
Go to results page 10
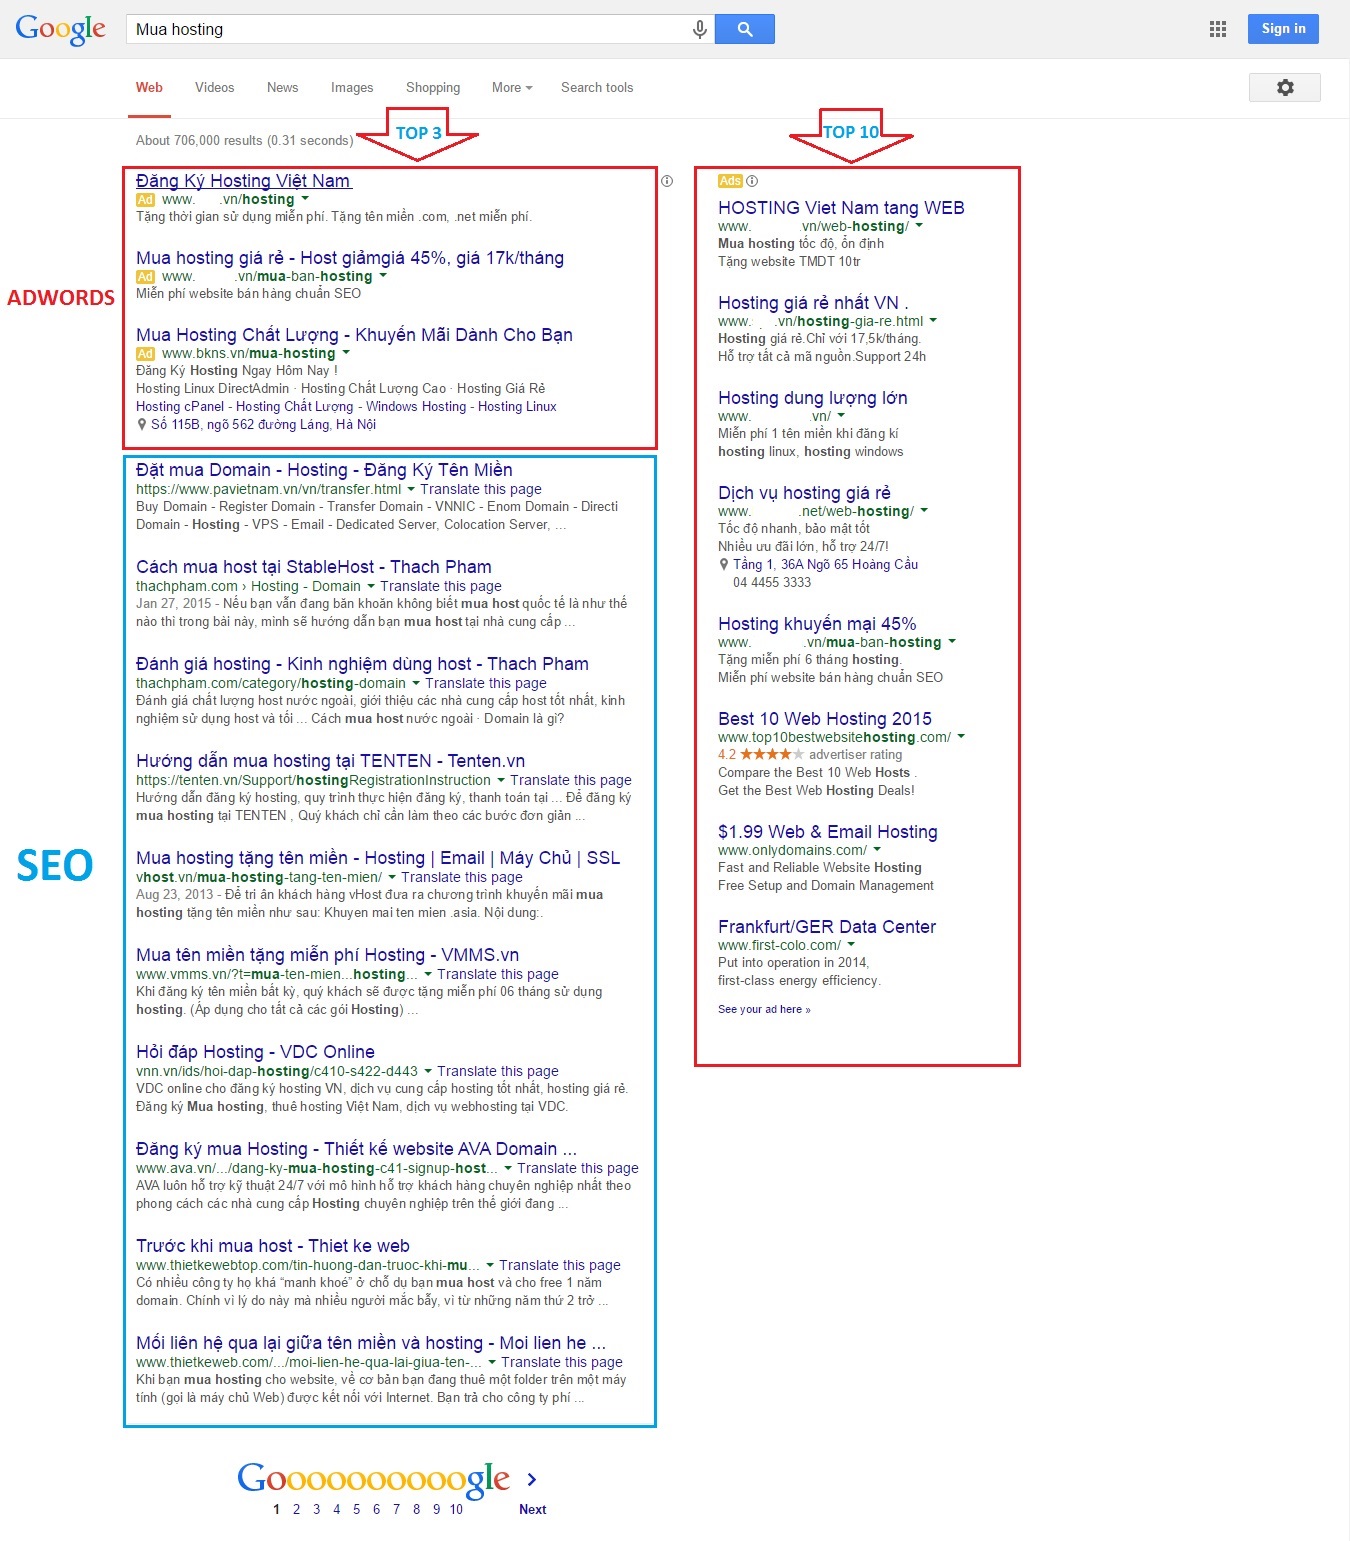click(x=456, y=1510)
